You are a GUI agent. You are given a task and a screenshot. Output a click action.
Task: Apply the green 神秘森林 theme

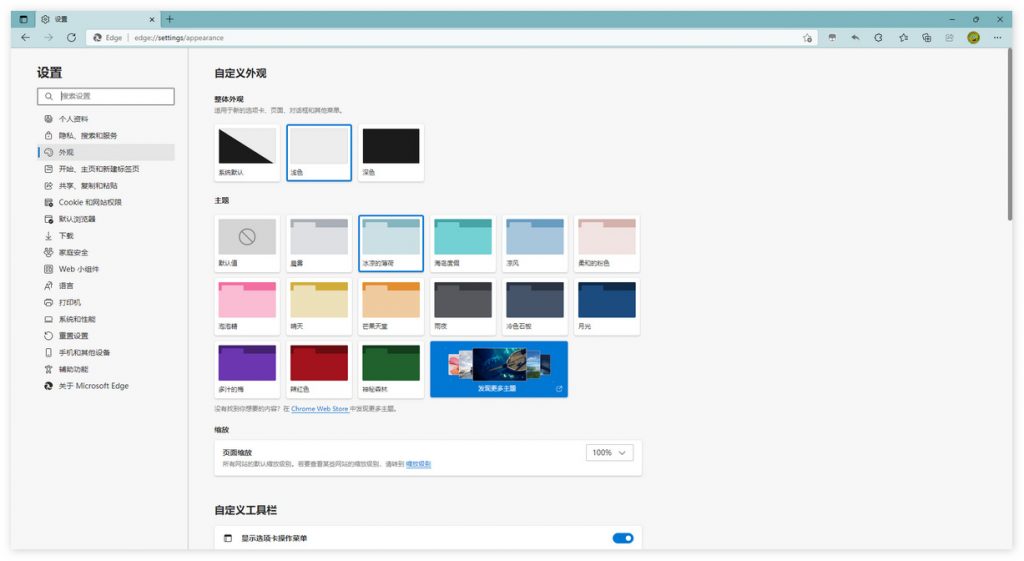tap(391, 369)
